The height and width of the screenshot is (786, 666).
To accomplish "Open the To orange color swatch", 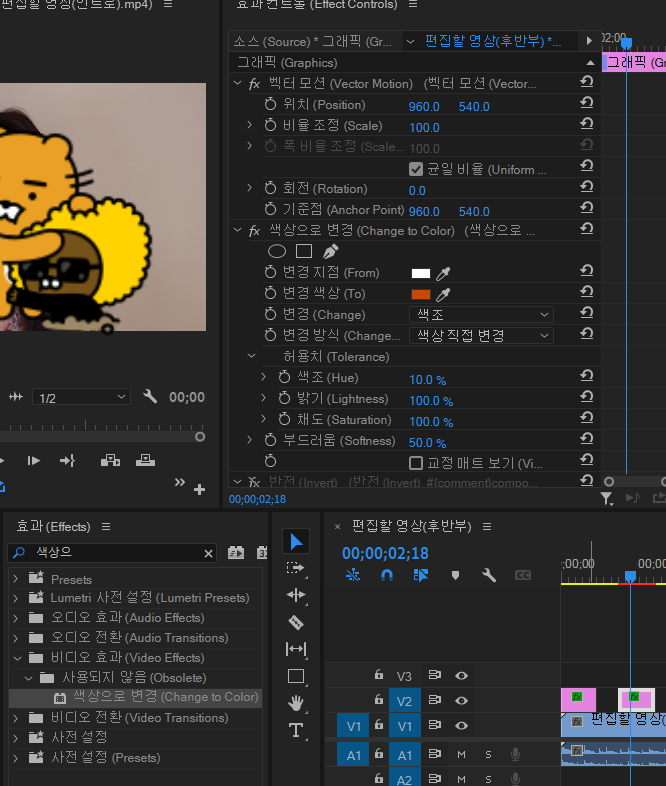I will tap(420, 294).
